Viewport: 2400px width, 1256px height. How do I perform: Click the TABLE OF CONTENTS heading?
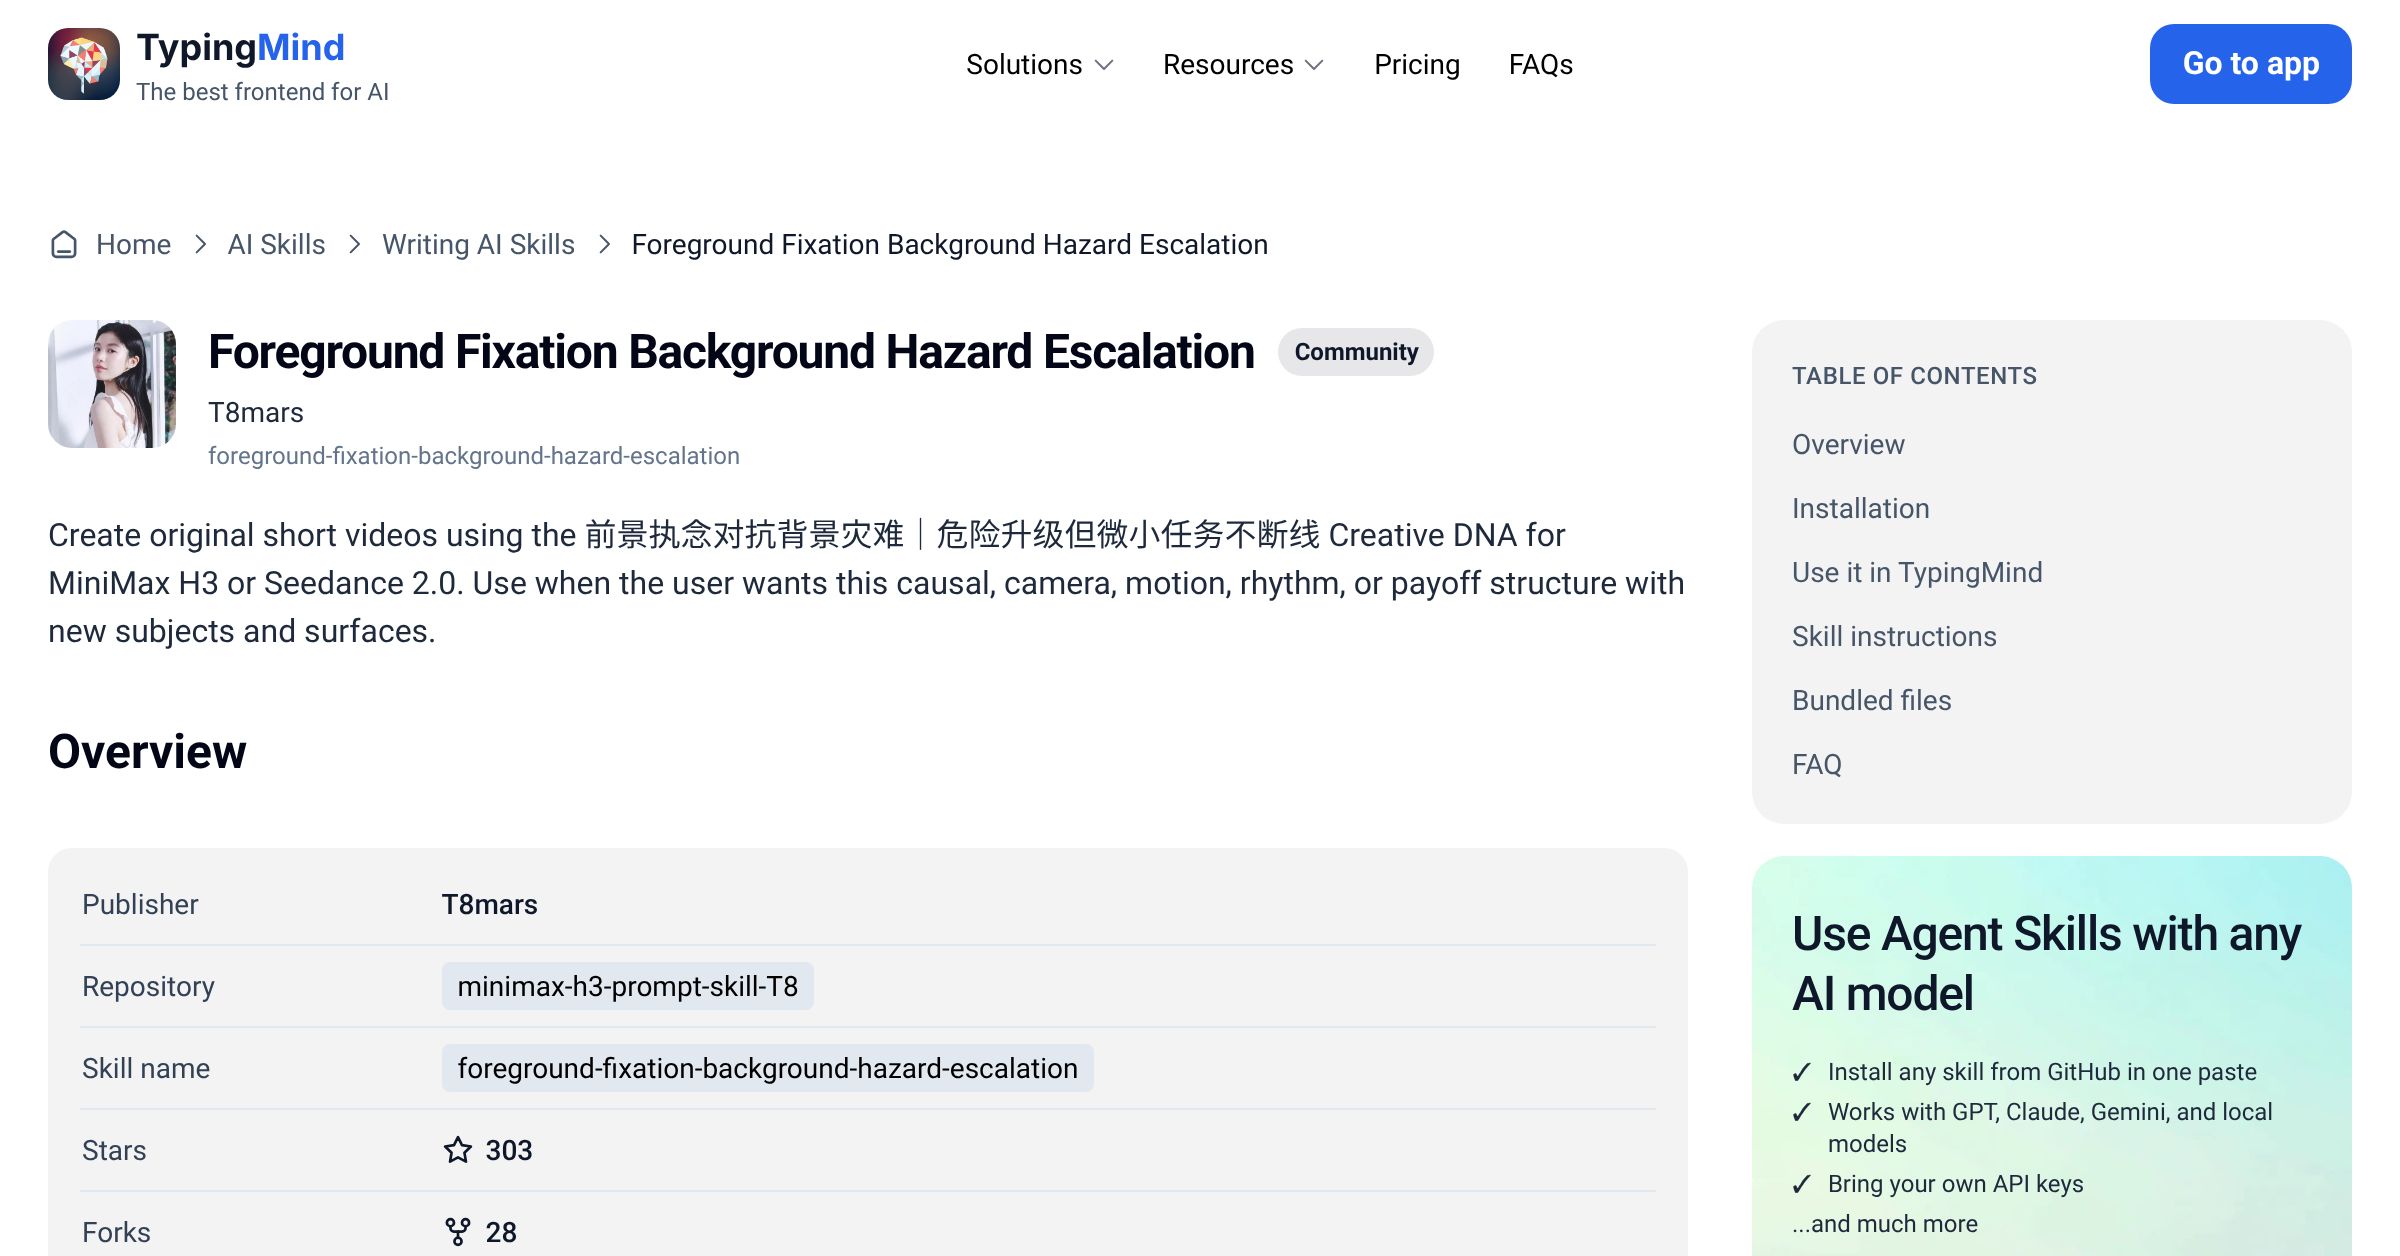point(1914,376)
